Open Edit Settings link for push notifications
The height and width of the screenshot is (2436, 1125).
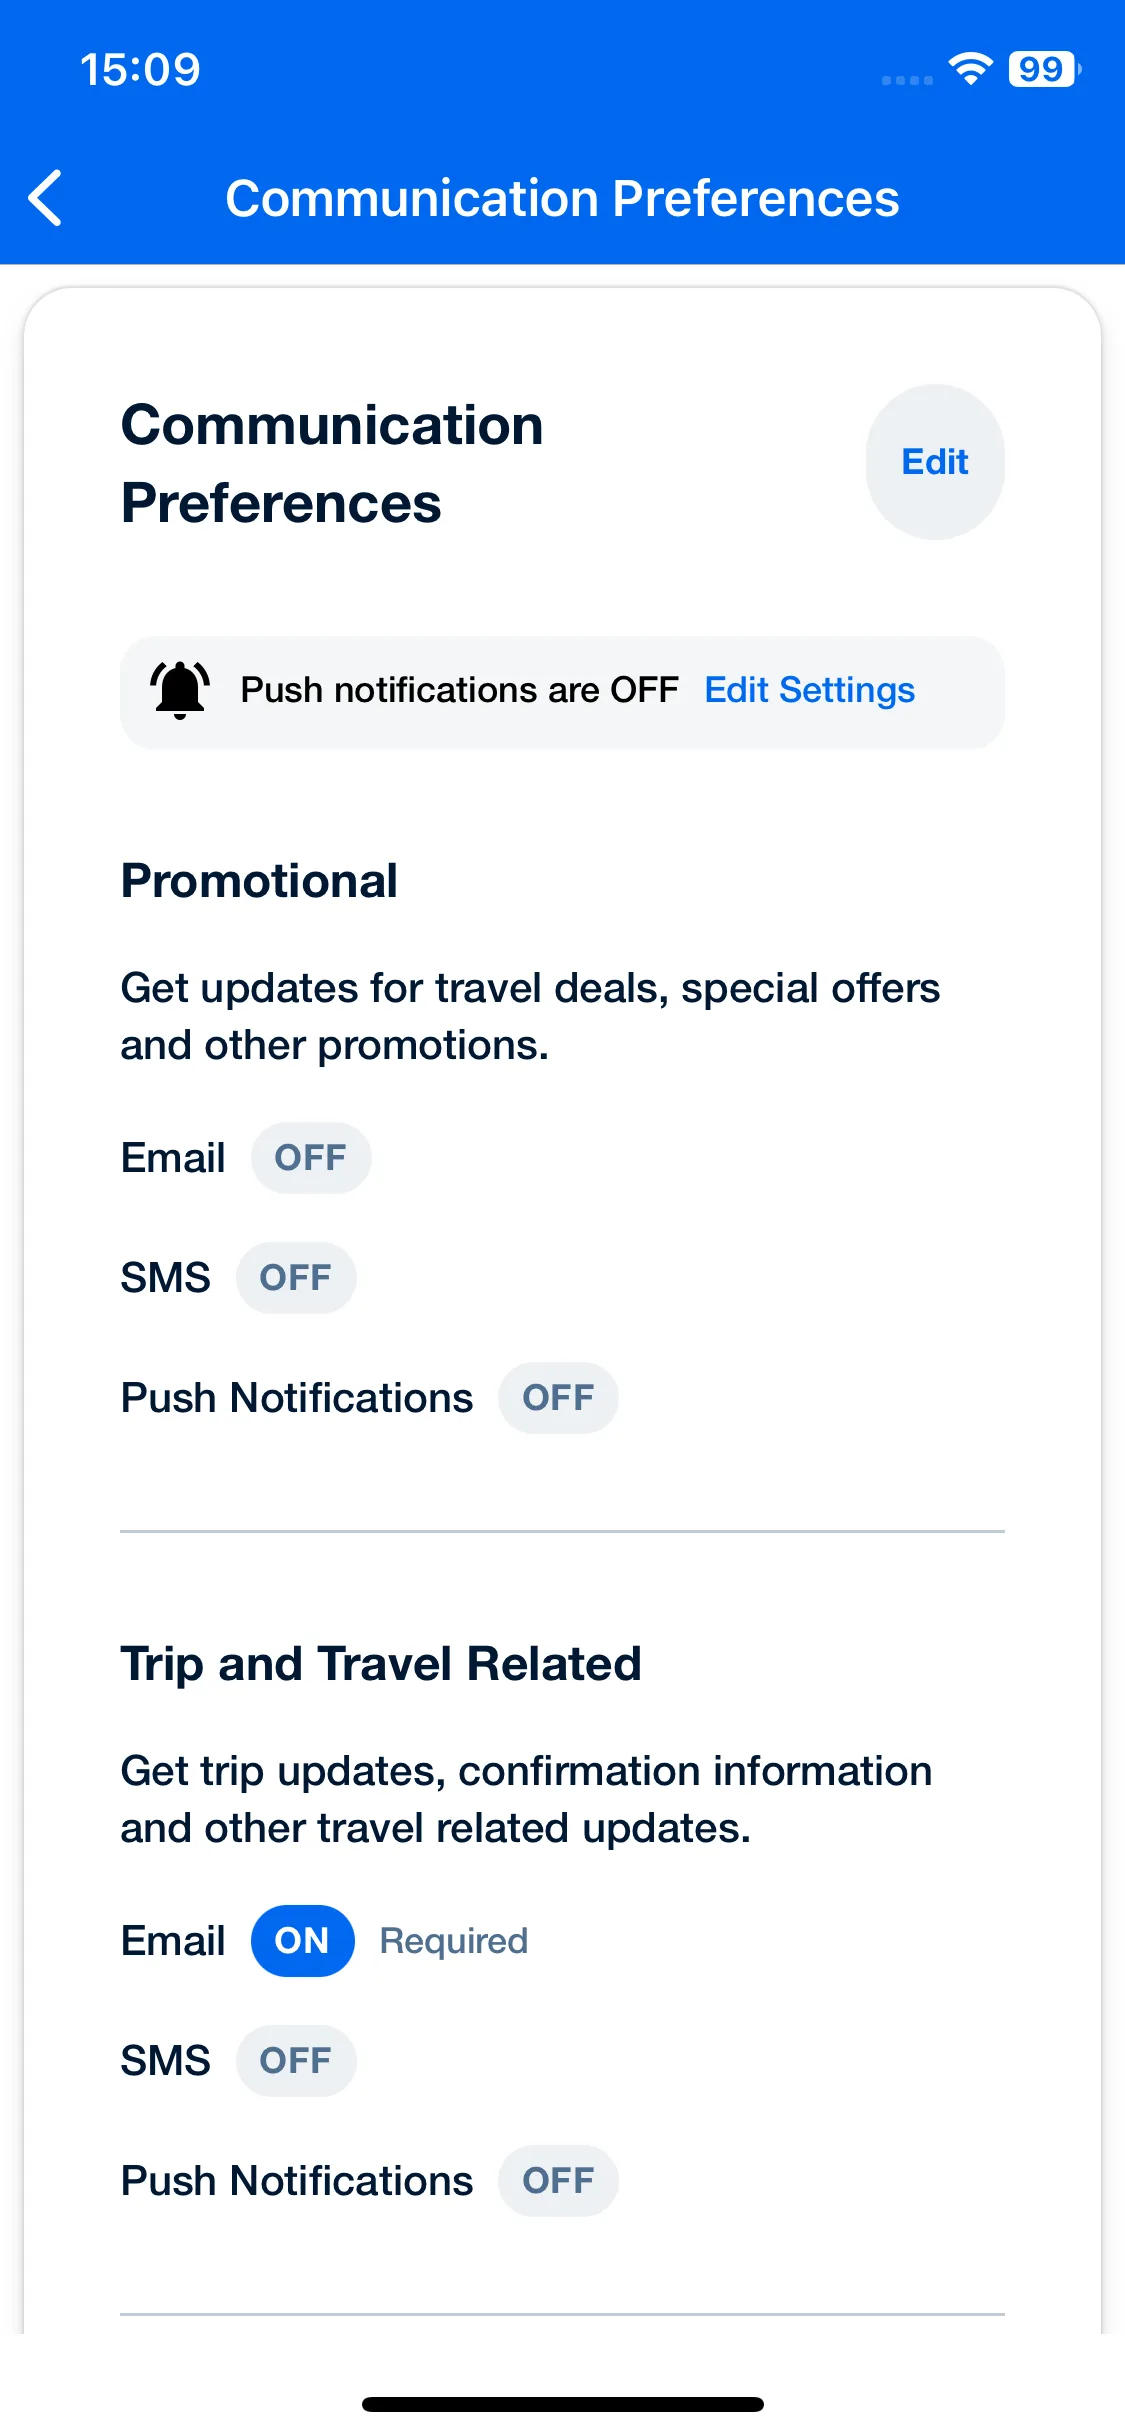(810, 690)
